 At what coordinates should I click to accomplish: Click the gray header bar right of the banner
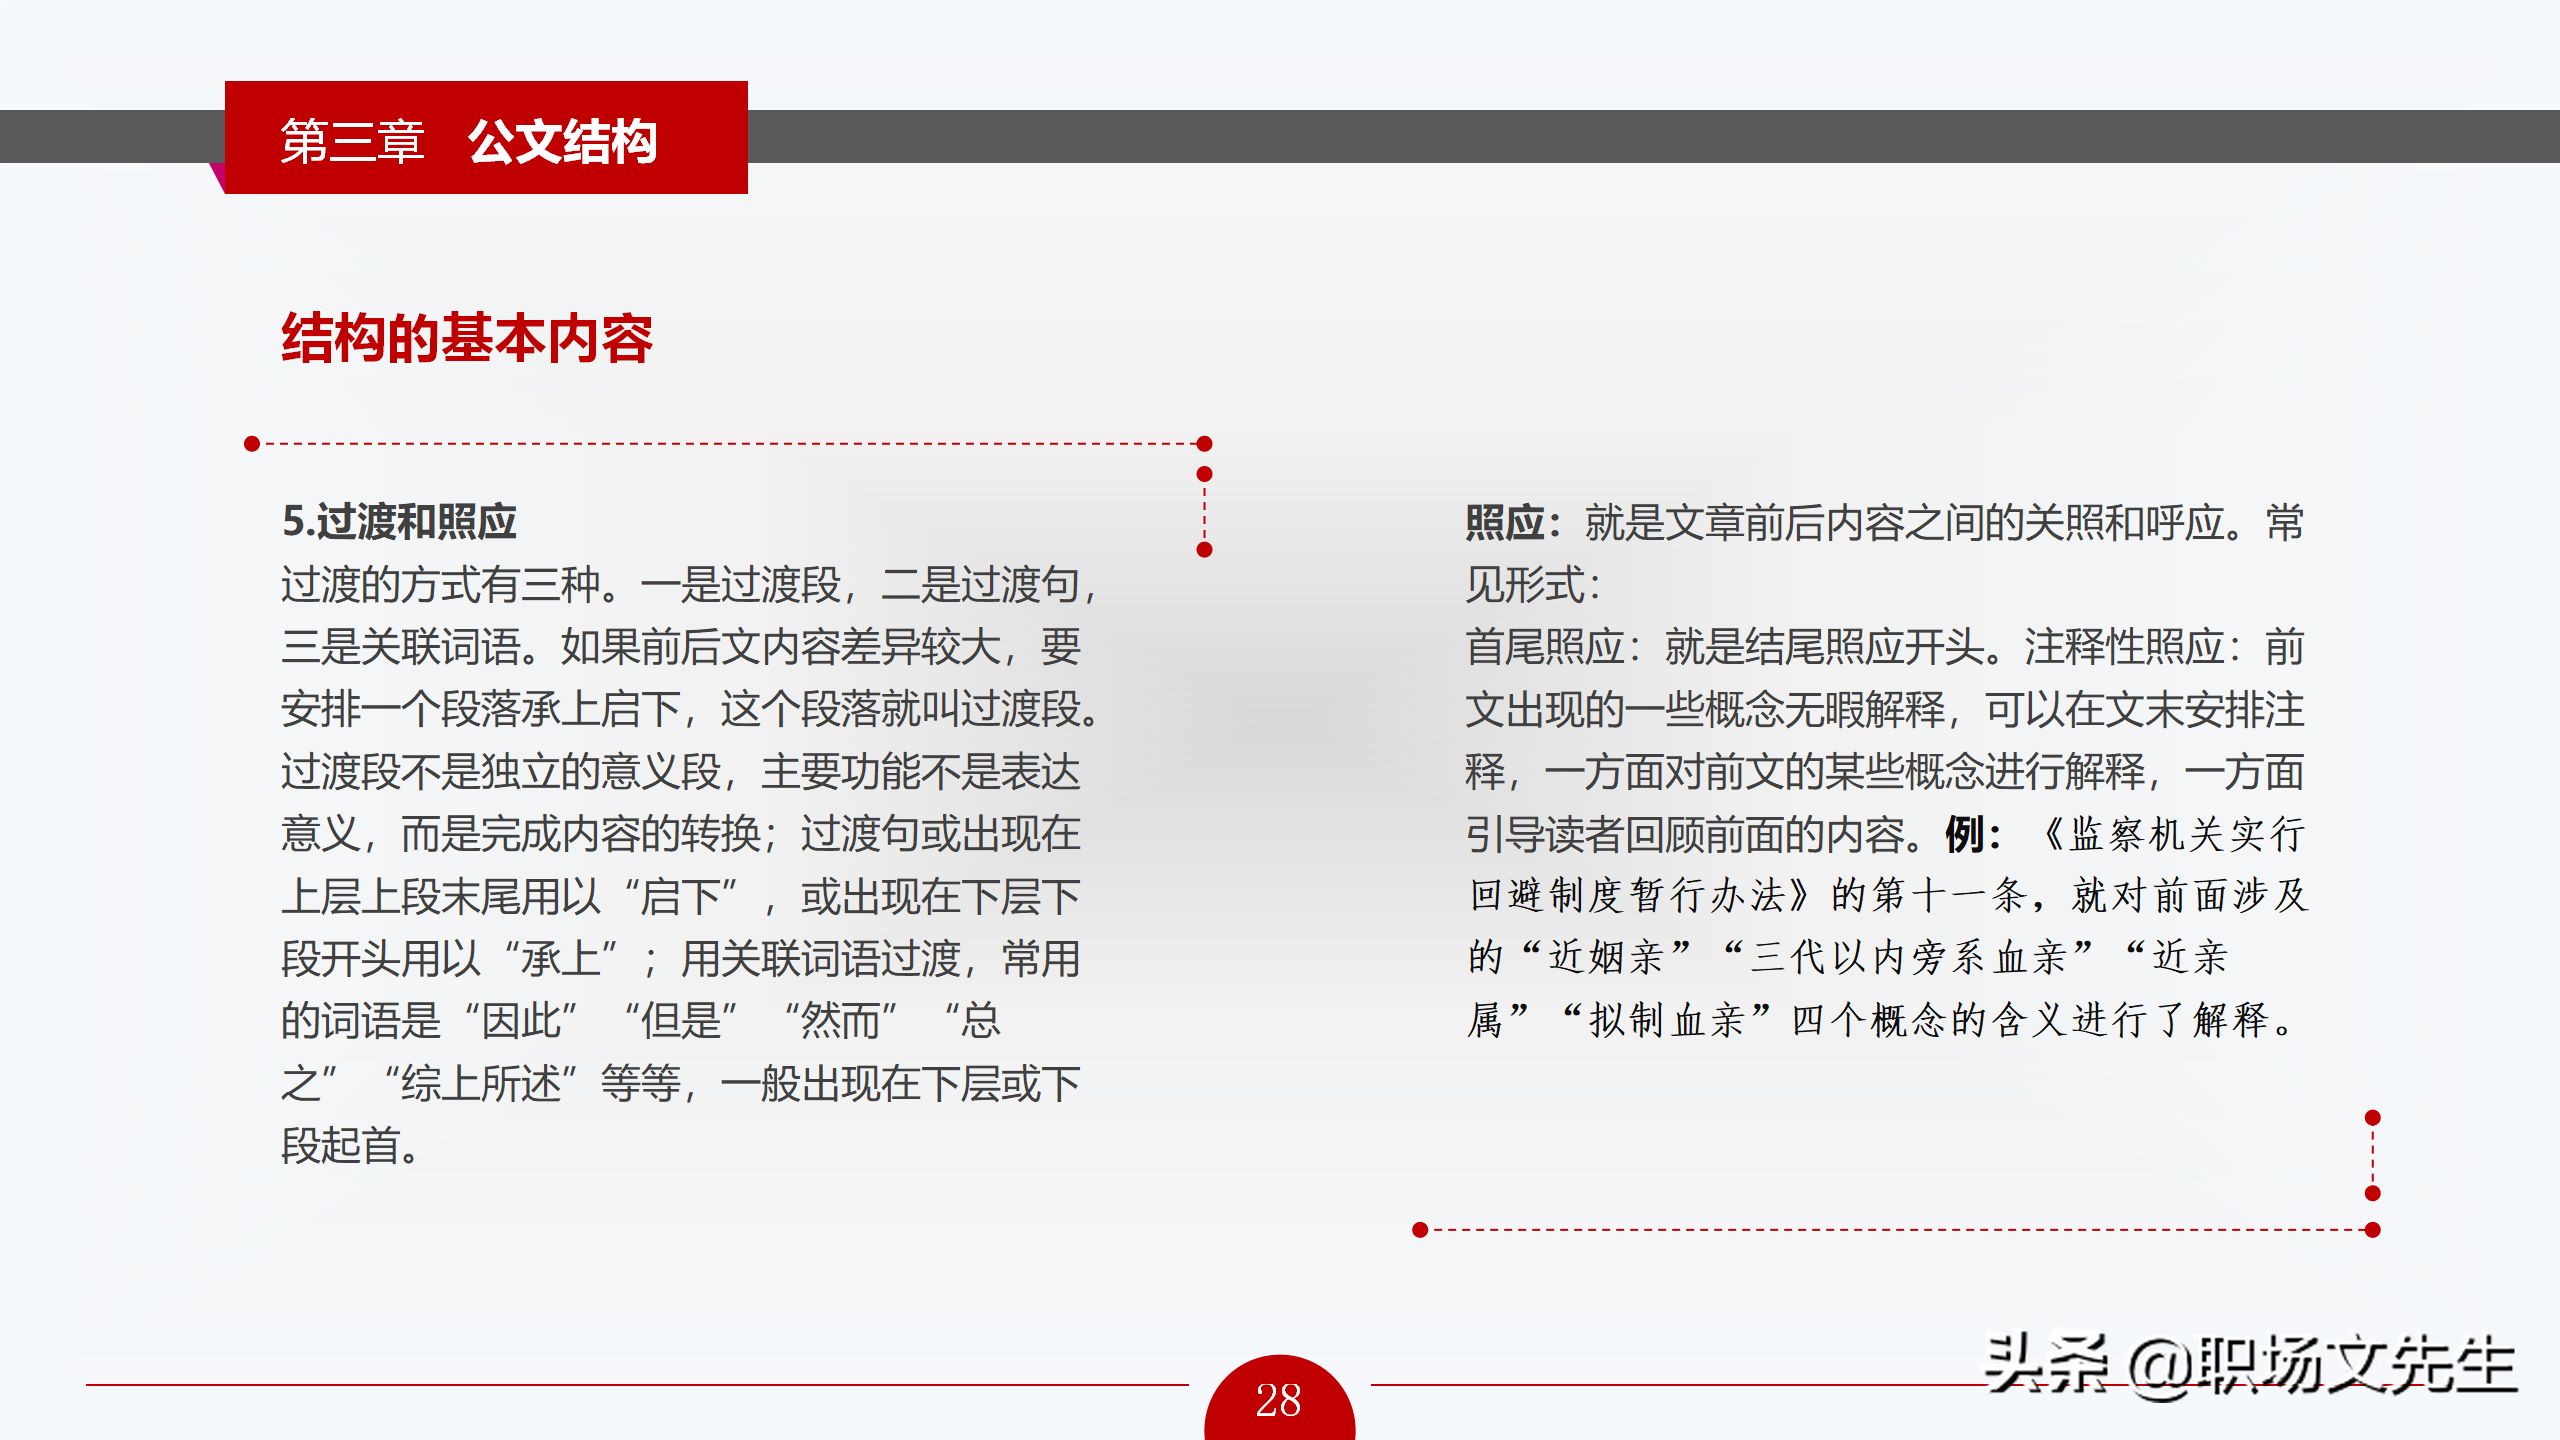1650,137
